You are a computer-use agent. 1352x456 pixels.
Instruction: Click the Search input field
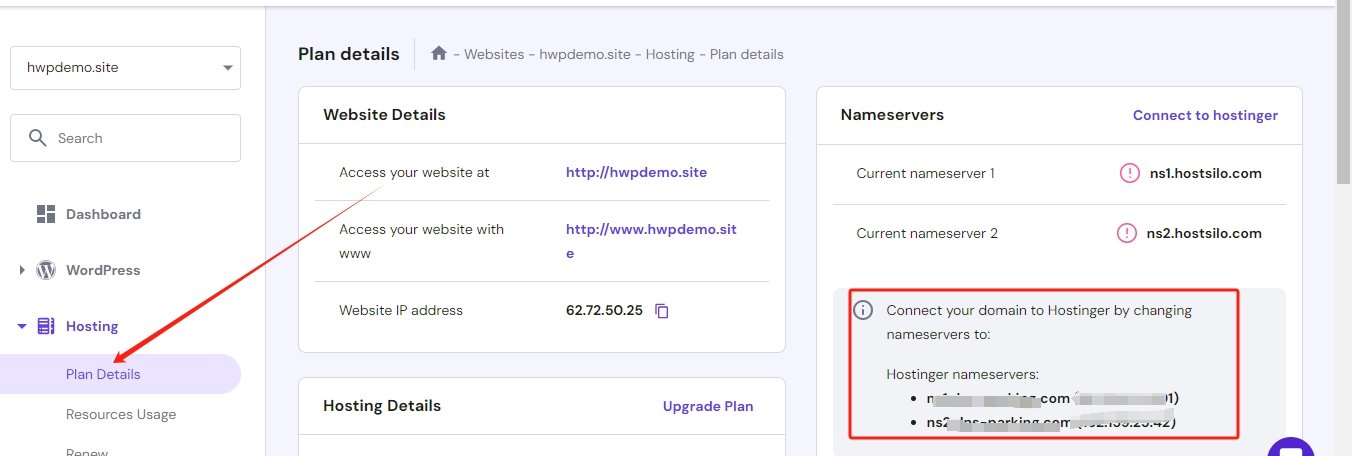[125, 138]
